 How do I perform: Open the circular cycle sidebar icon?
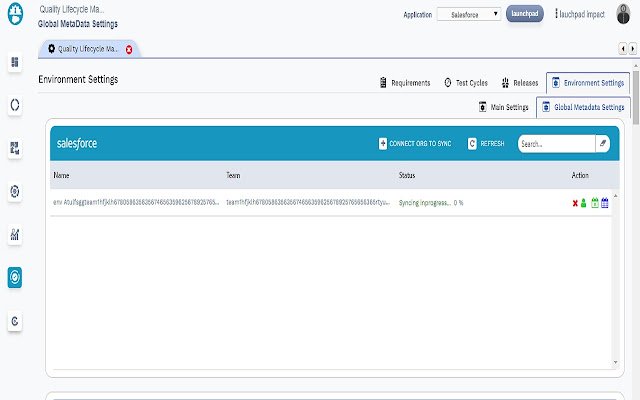[15, 105]
